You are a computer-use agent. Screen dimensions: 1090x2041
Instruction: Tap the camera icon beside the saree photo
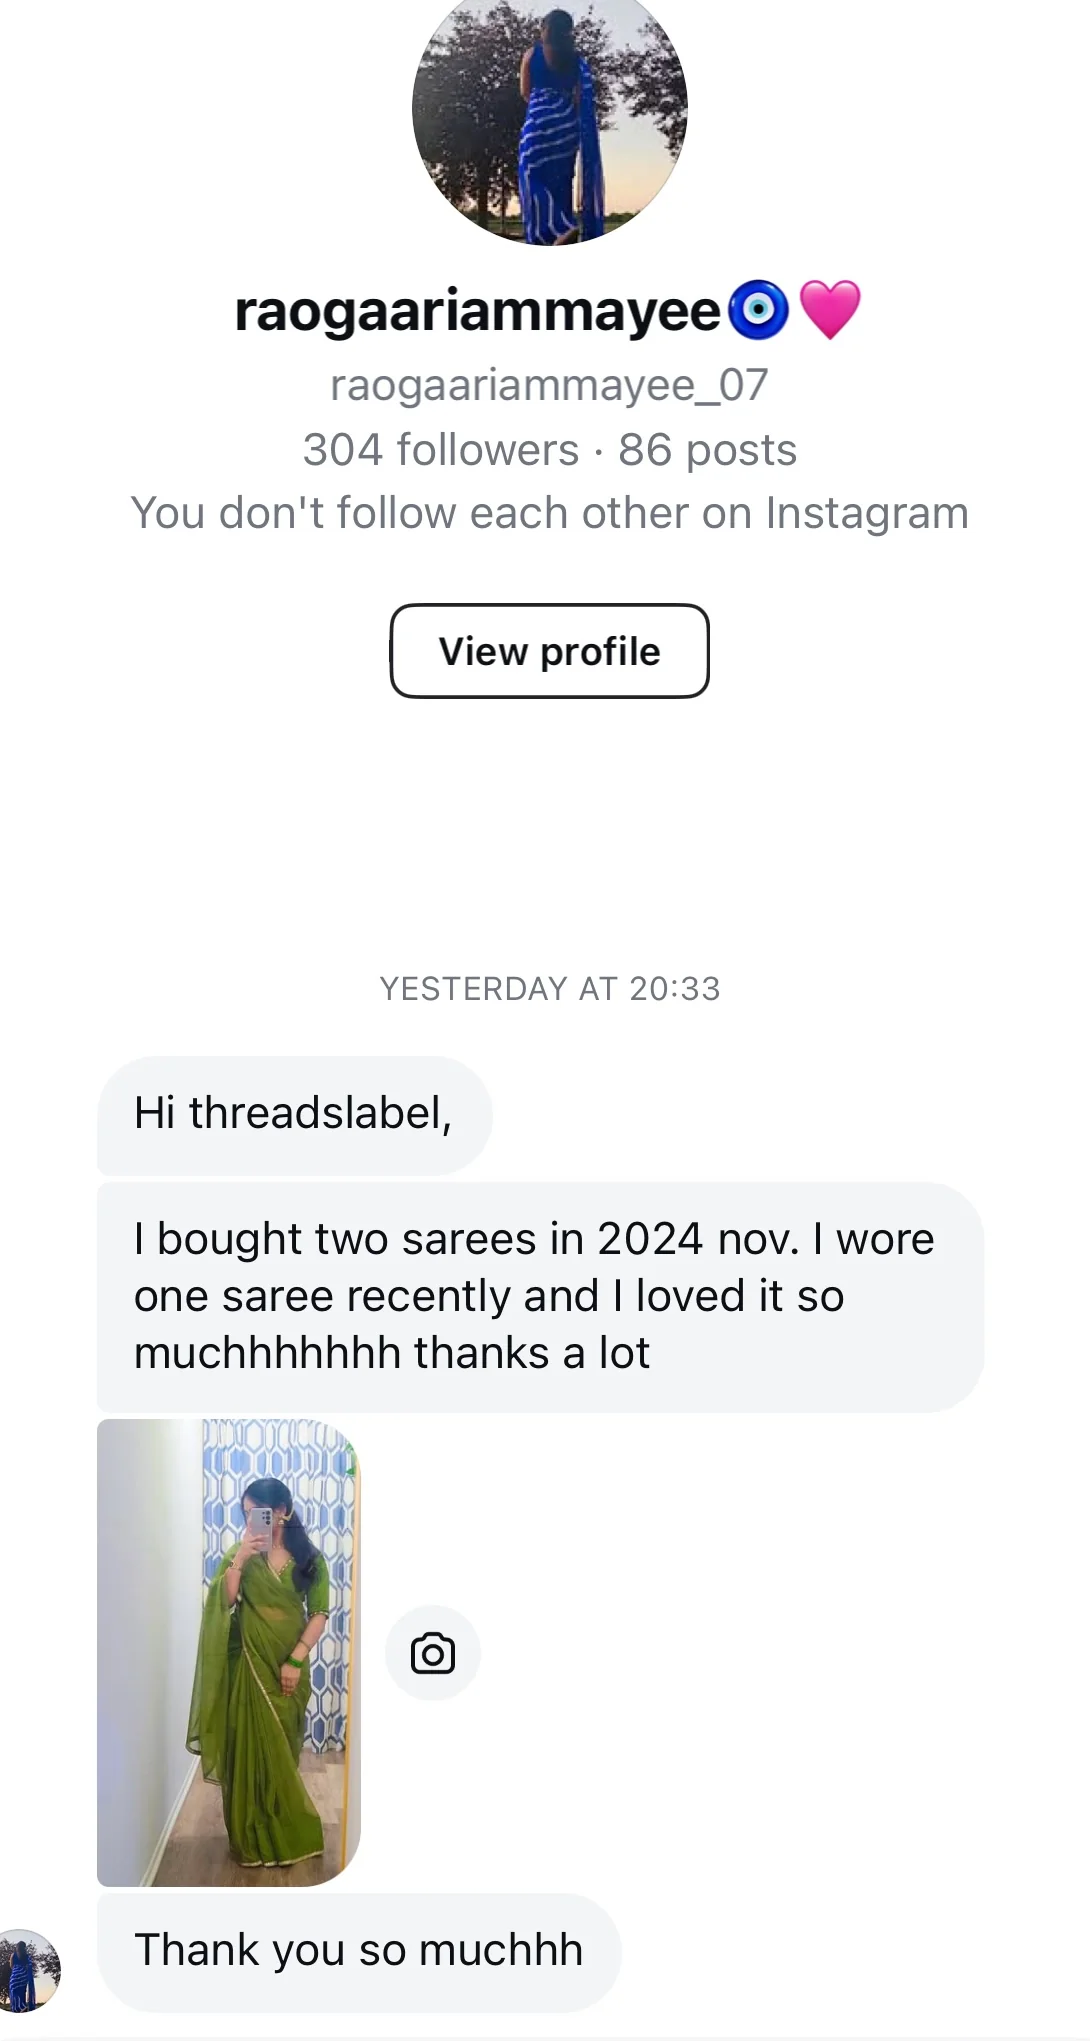click(x=433, y=1653)
